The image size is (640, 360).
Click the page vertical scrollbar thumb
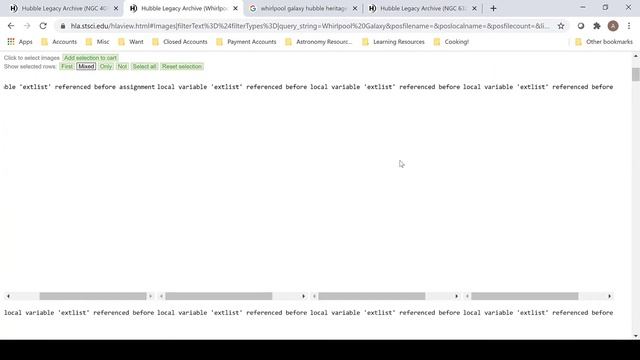click(636, 75)
